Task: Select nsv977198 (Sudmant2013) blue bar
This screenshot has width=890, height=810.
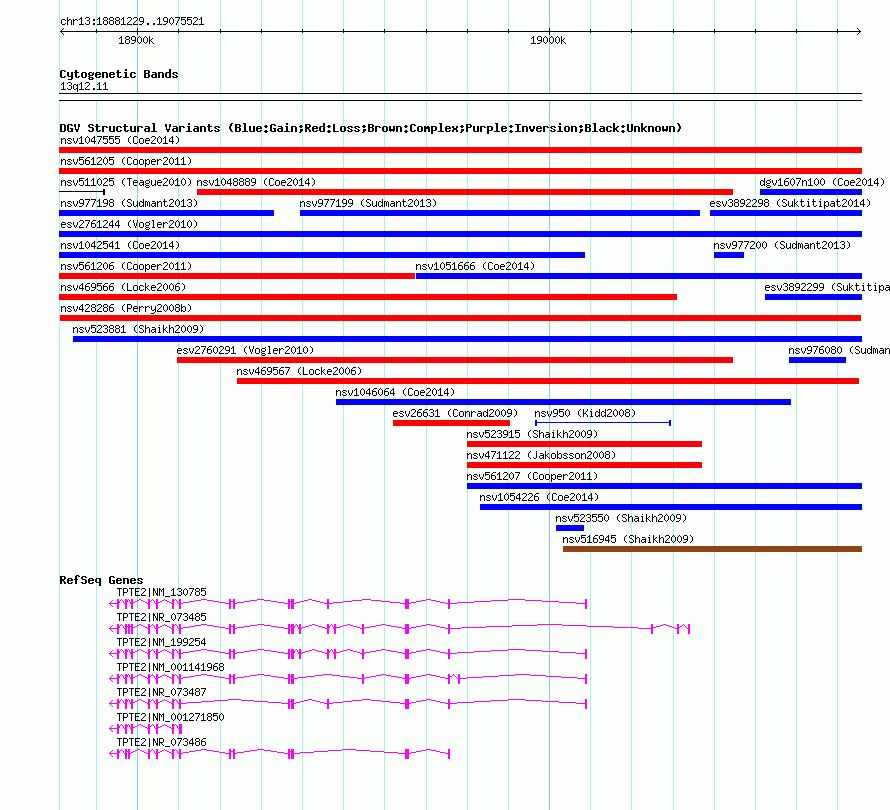Action: pyautogui.click(x=166, y=213)
